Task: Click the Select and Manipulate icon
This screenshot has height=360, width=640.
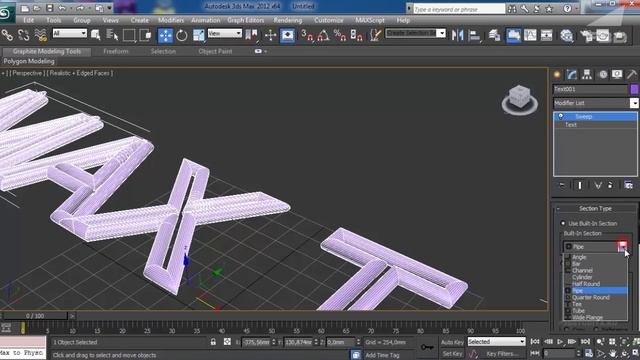Action: 270,36
